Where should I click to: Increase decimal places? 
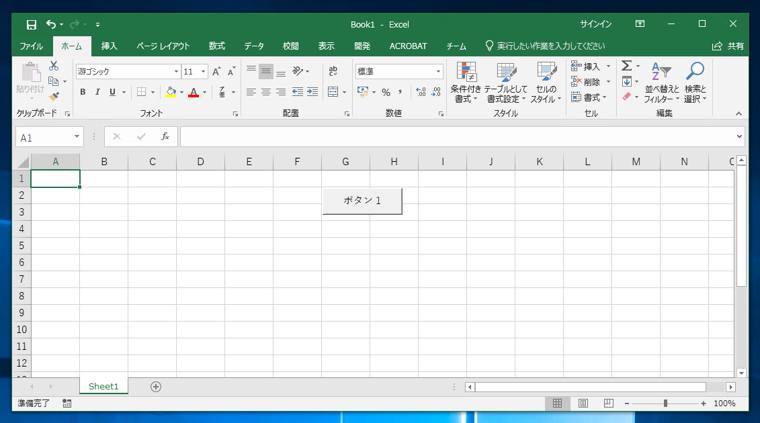pyautogui.click(x=421, y=92)
